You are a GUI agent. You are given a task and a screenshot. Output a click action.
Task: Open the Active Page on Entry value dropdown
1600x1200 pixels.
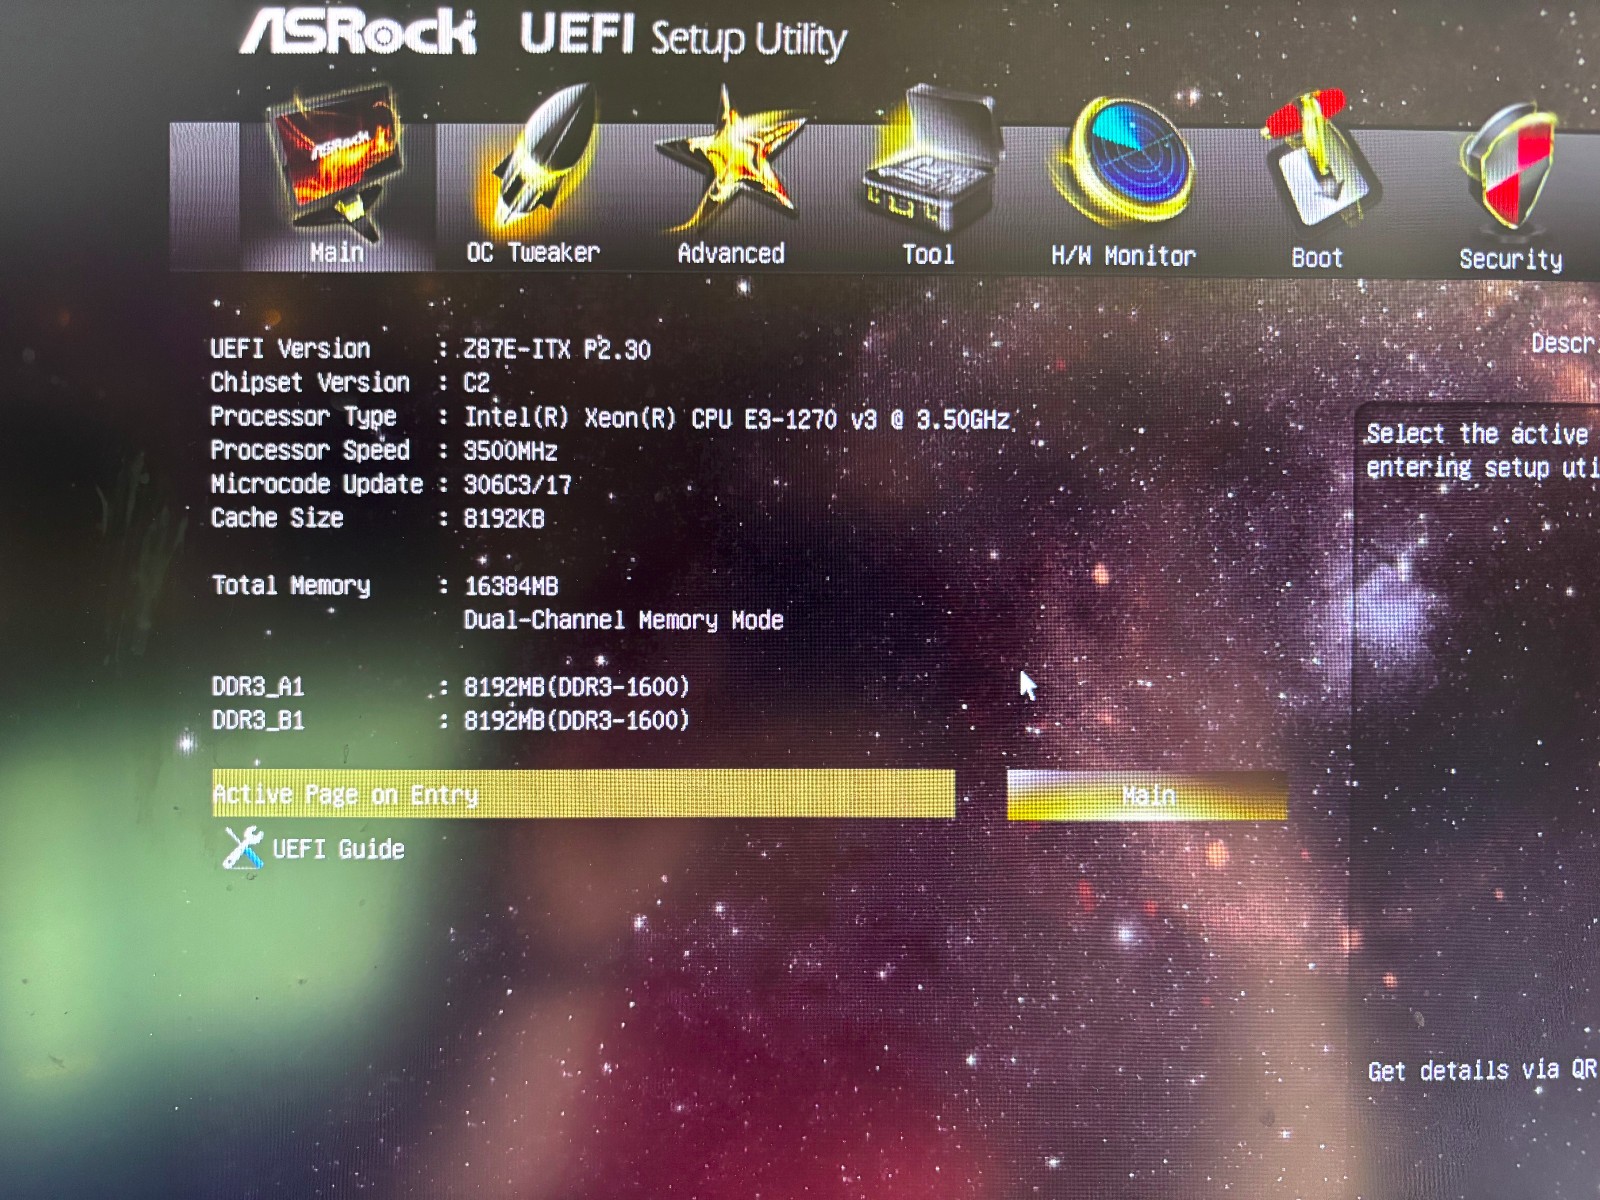click(x=1147, y=795)
